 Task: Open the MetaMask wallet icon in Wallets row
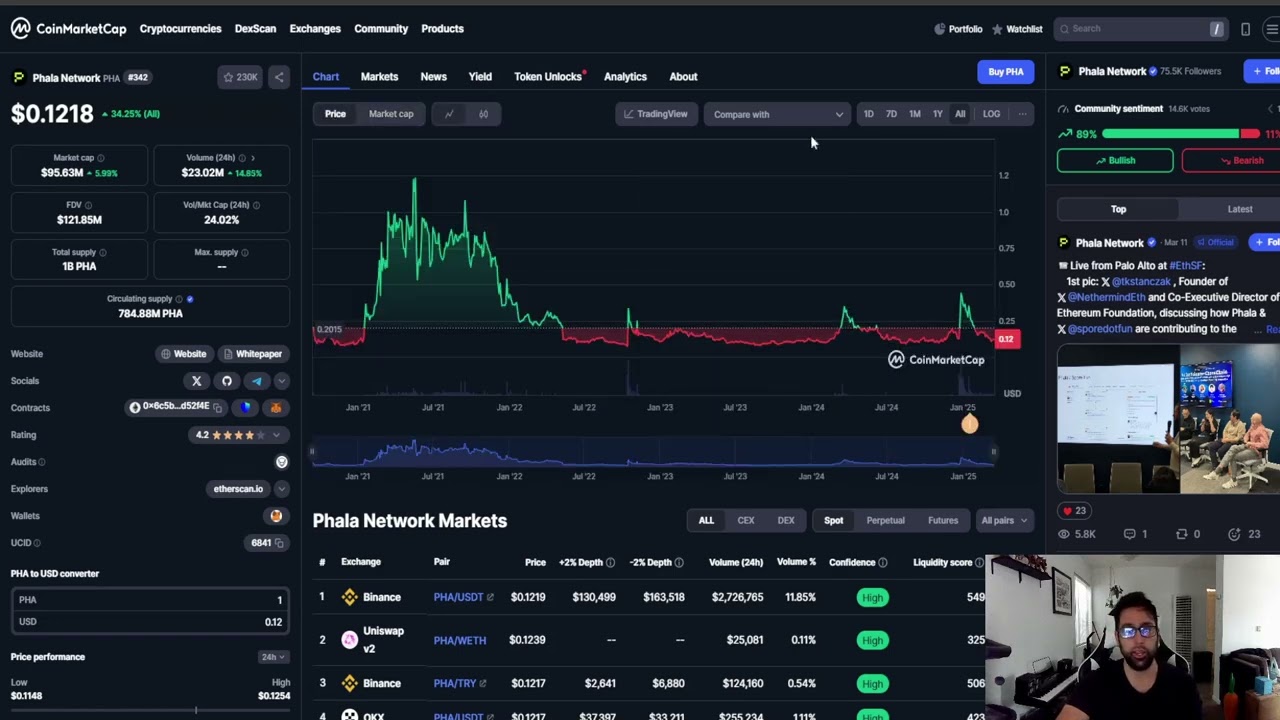coord(276,516)
